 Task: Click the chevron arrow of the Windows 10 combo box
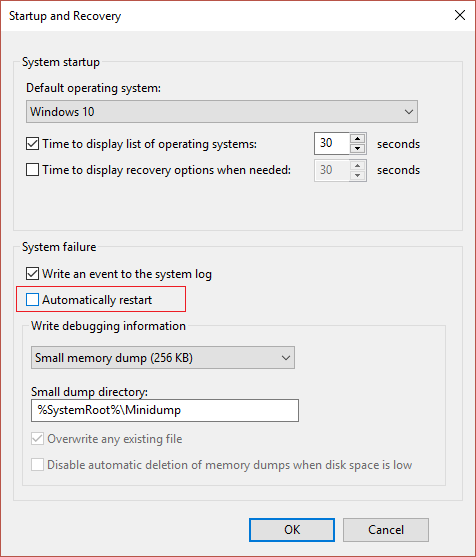point(409,112)
